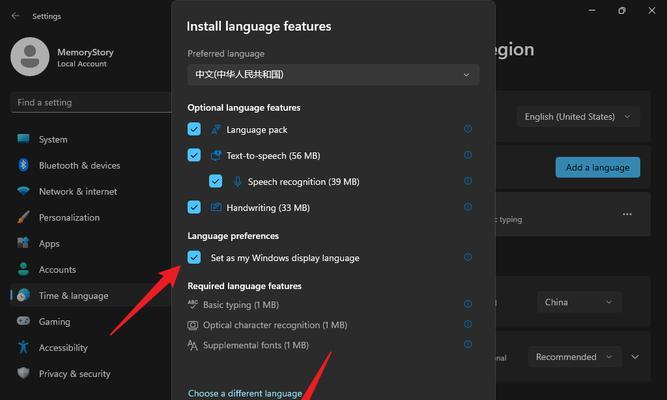Toggle Set as my Windows display language

(194, 257)
